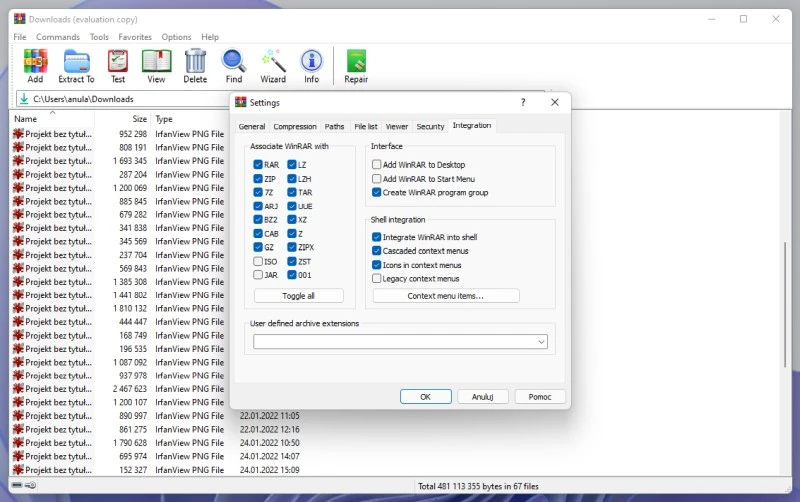
Task: Uncheck the TAR association checkbox
Action: click(292, 192)
